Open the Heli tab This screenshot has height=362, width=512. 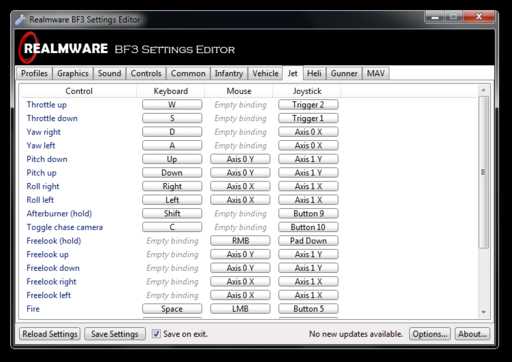[x=314, y=73]
